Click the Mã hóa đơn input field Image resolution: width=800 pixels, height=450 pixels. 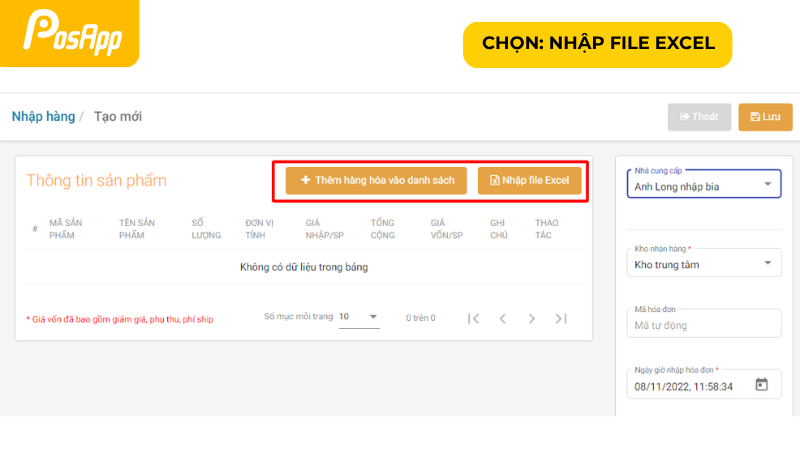click(704, 323)
